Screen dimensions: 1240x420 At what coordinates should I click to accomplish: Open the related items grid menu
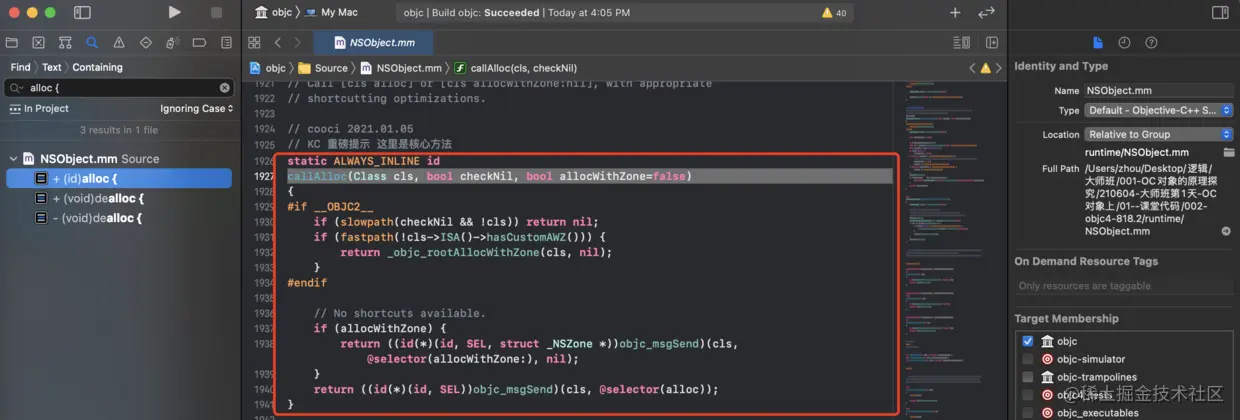pos(254,43)
